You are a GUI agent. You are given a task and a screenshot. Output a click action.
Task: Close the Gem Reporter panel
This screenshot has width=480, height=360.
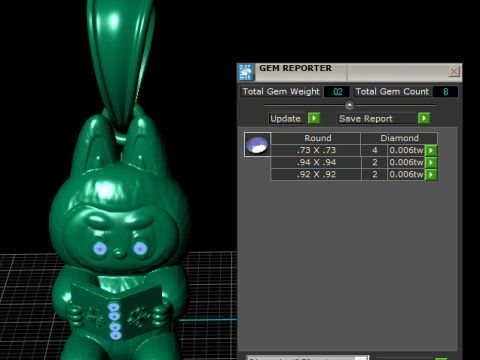pos(454,71)
